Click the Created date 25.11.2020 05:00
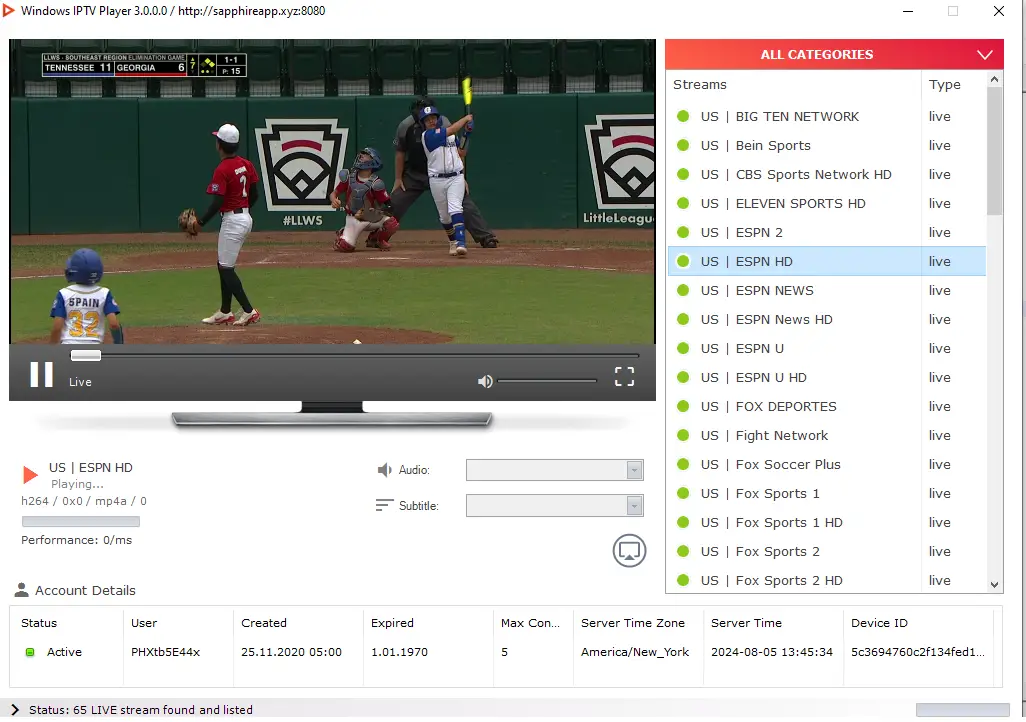Image resolution: width=1026 pixels, height=722 pixels. pyautogui.click(x=291, y=652)
